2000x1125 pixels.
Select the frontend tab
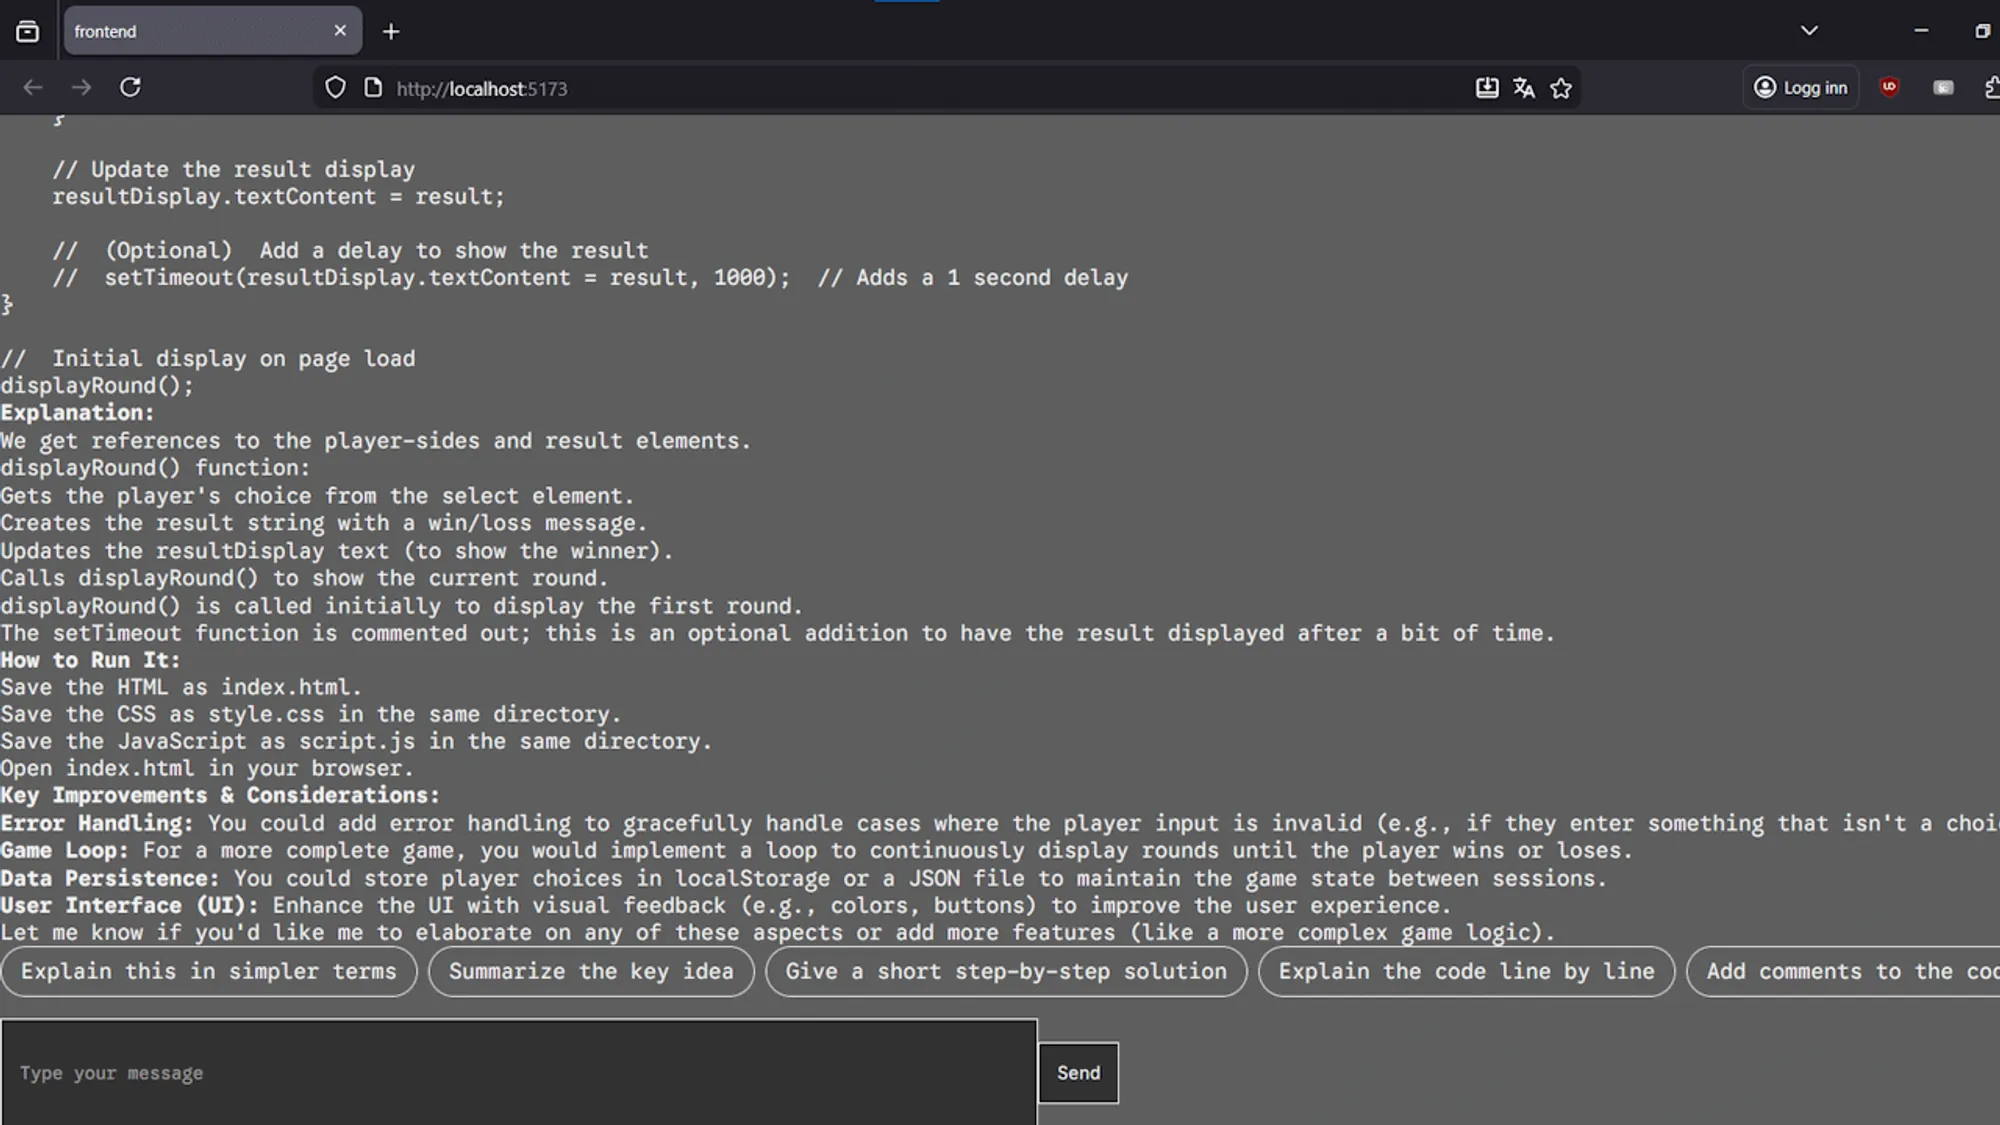click(190, 31)
